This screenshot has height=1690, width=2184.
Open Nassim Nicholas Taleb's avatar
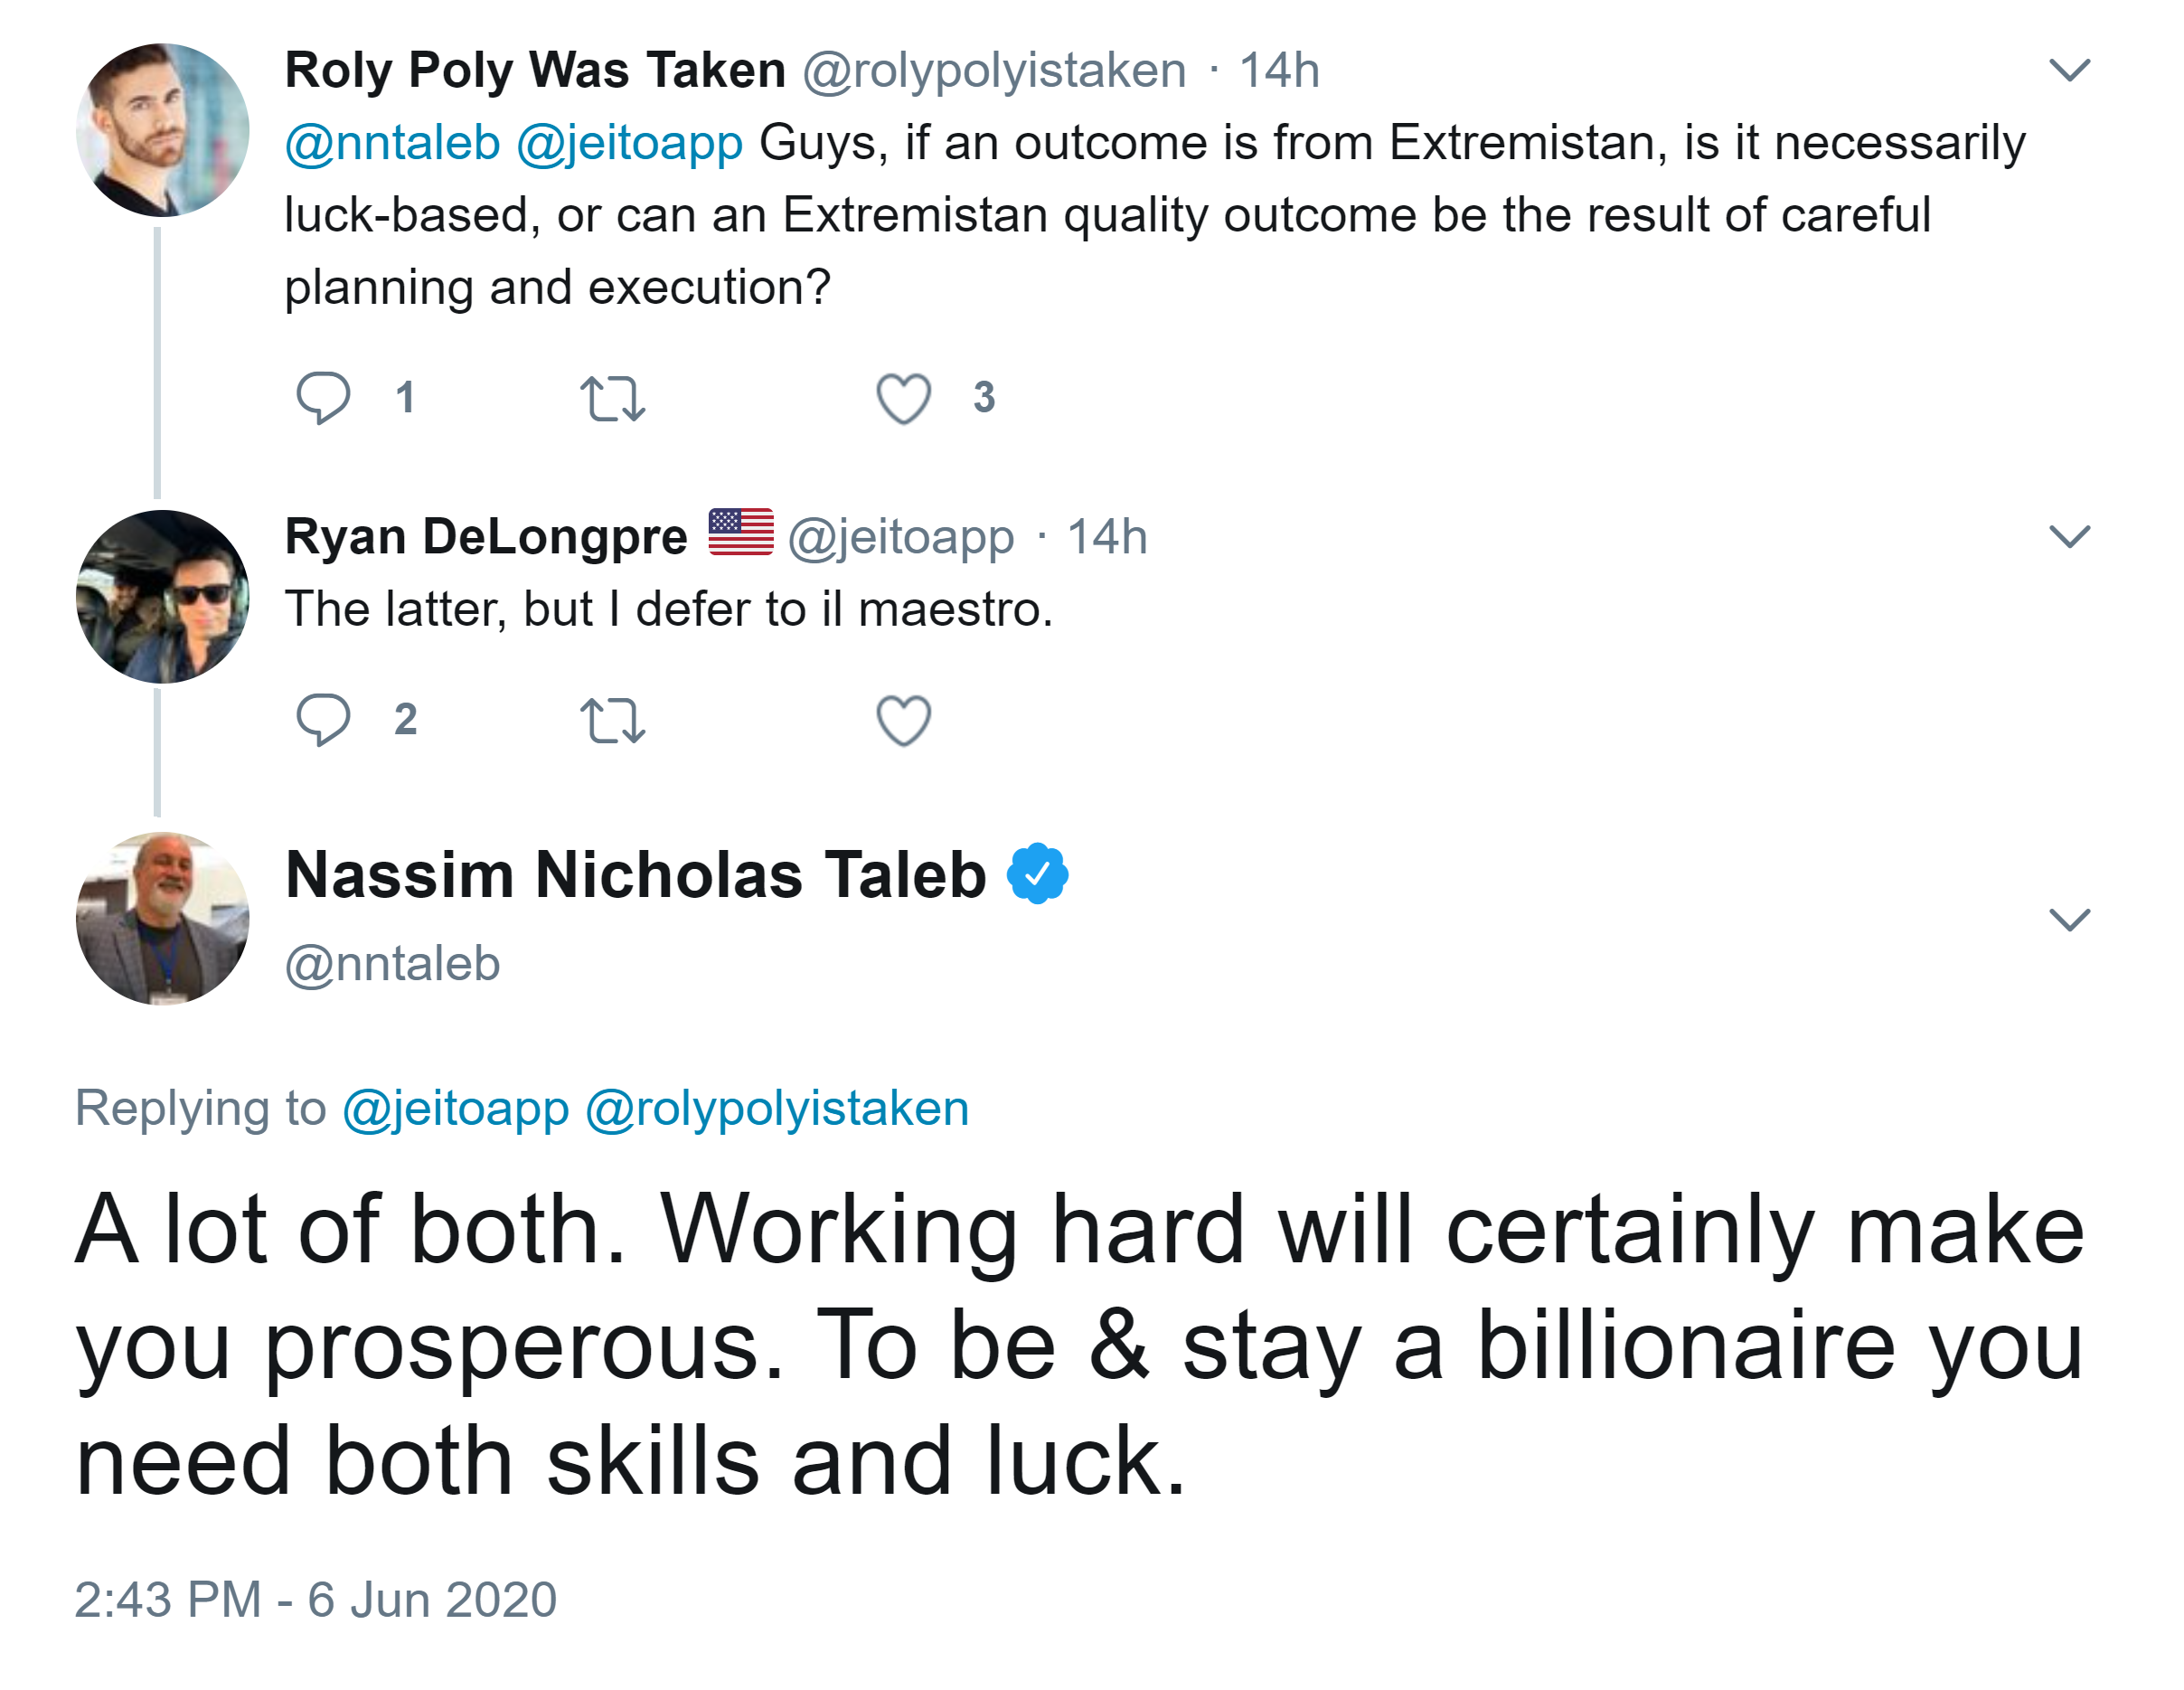click(x=162, y=918)
